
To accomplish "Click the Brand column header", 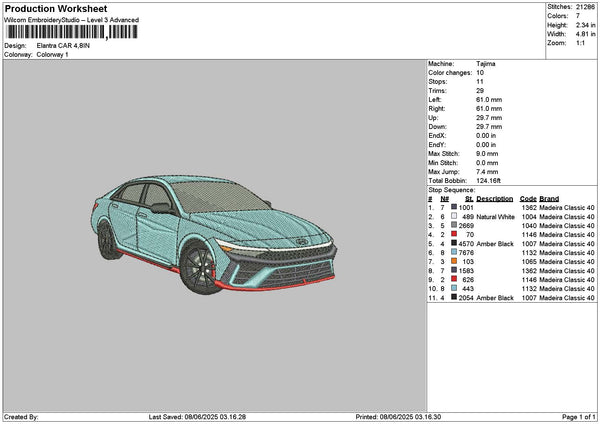I will click(x=549, y=198).
